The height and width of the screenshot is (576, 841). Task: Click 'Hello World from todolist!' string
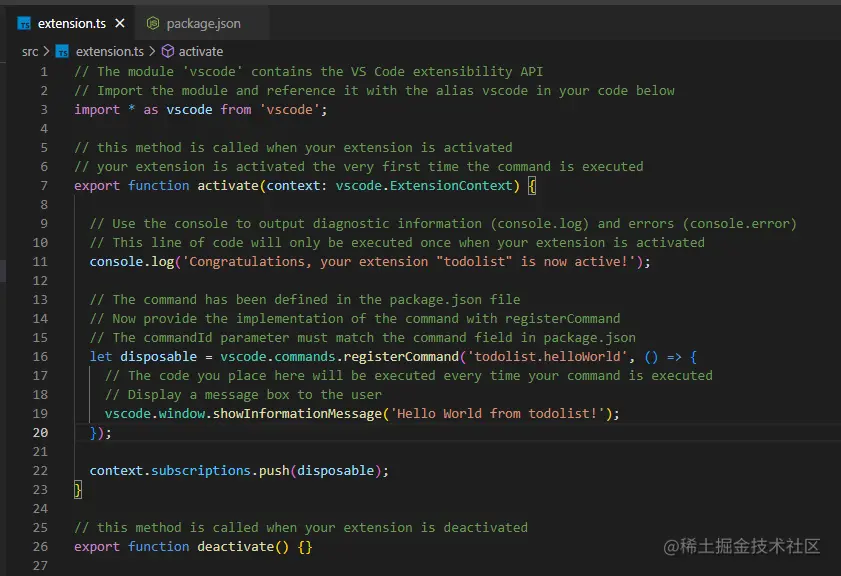pos(497,413)
